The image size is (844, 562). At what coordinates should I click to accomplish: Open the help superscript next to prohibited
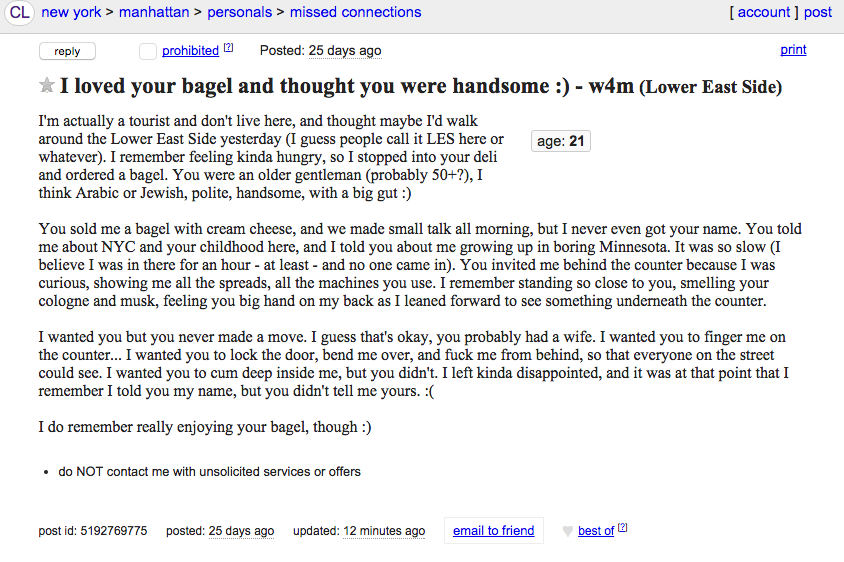[228, 48]
